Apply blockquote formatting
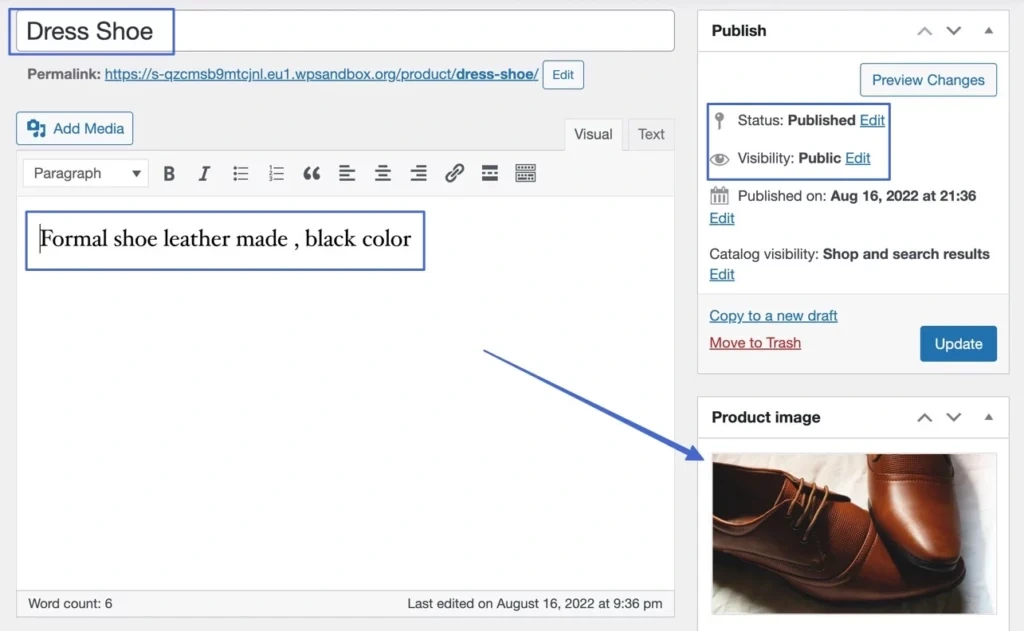 pyautogui.click(x=312, y=174)
